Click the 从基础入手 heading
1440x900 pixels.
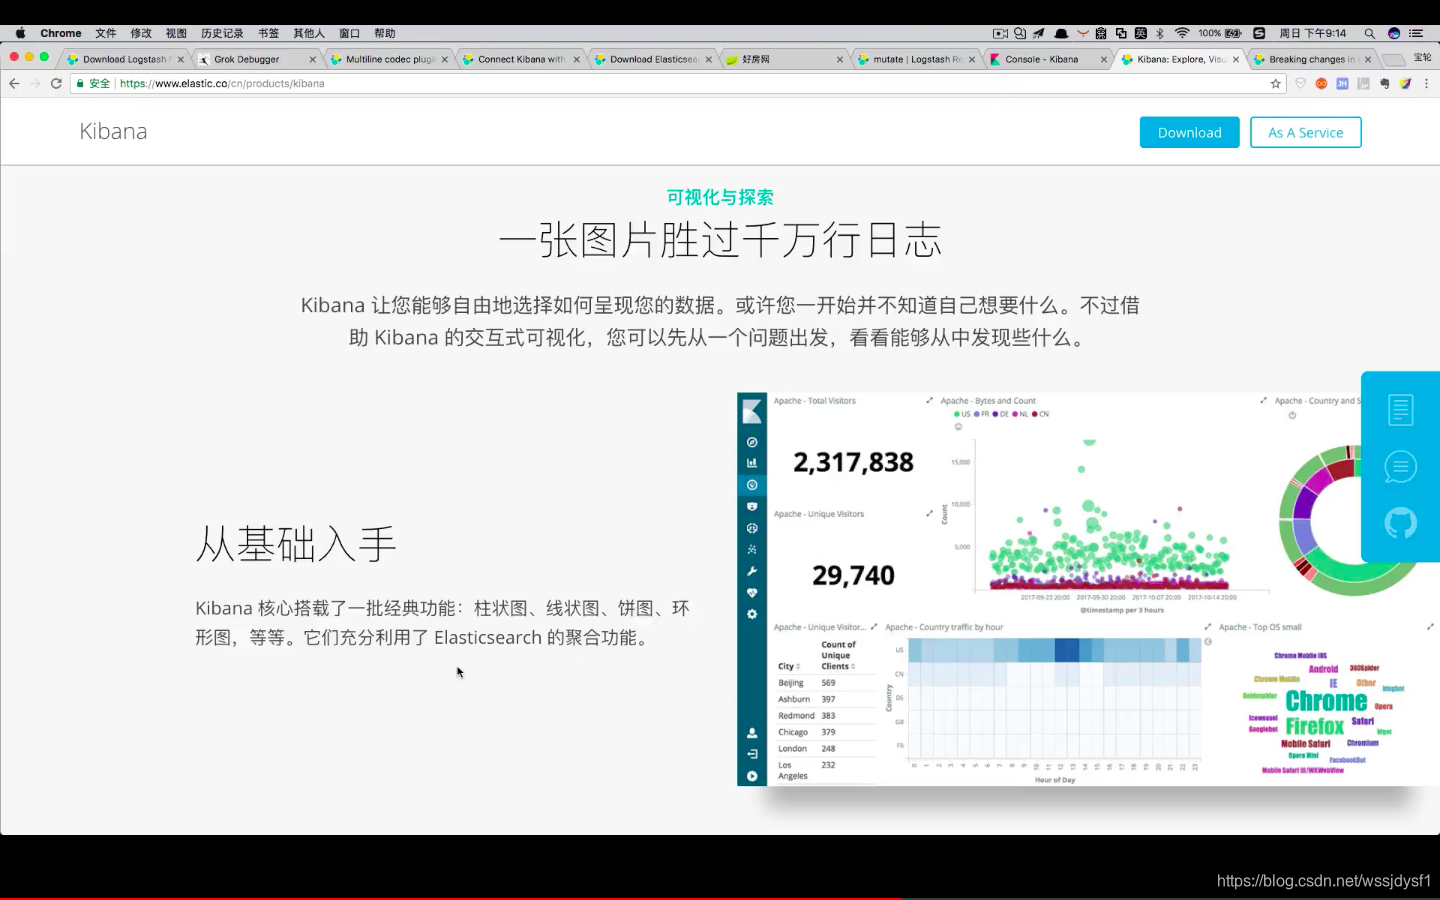coord(296,544)
